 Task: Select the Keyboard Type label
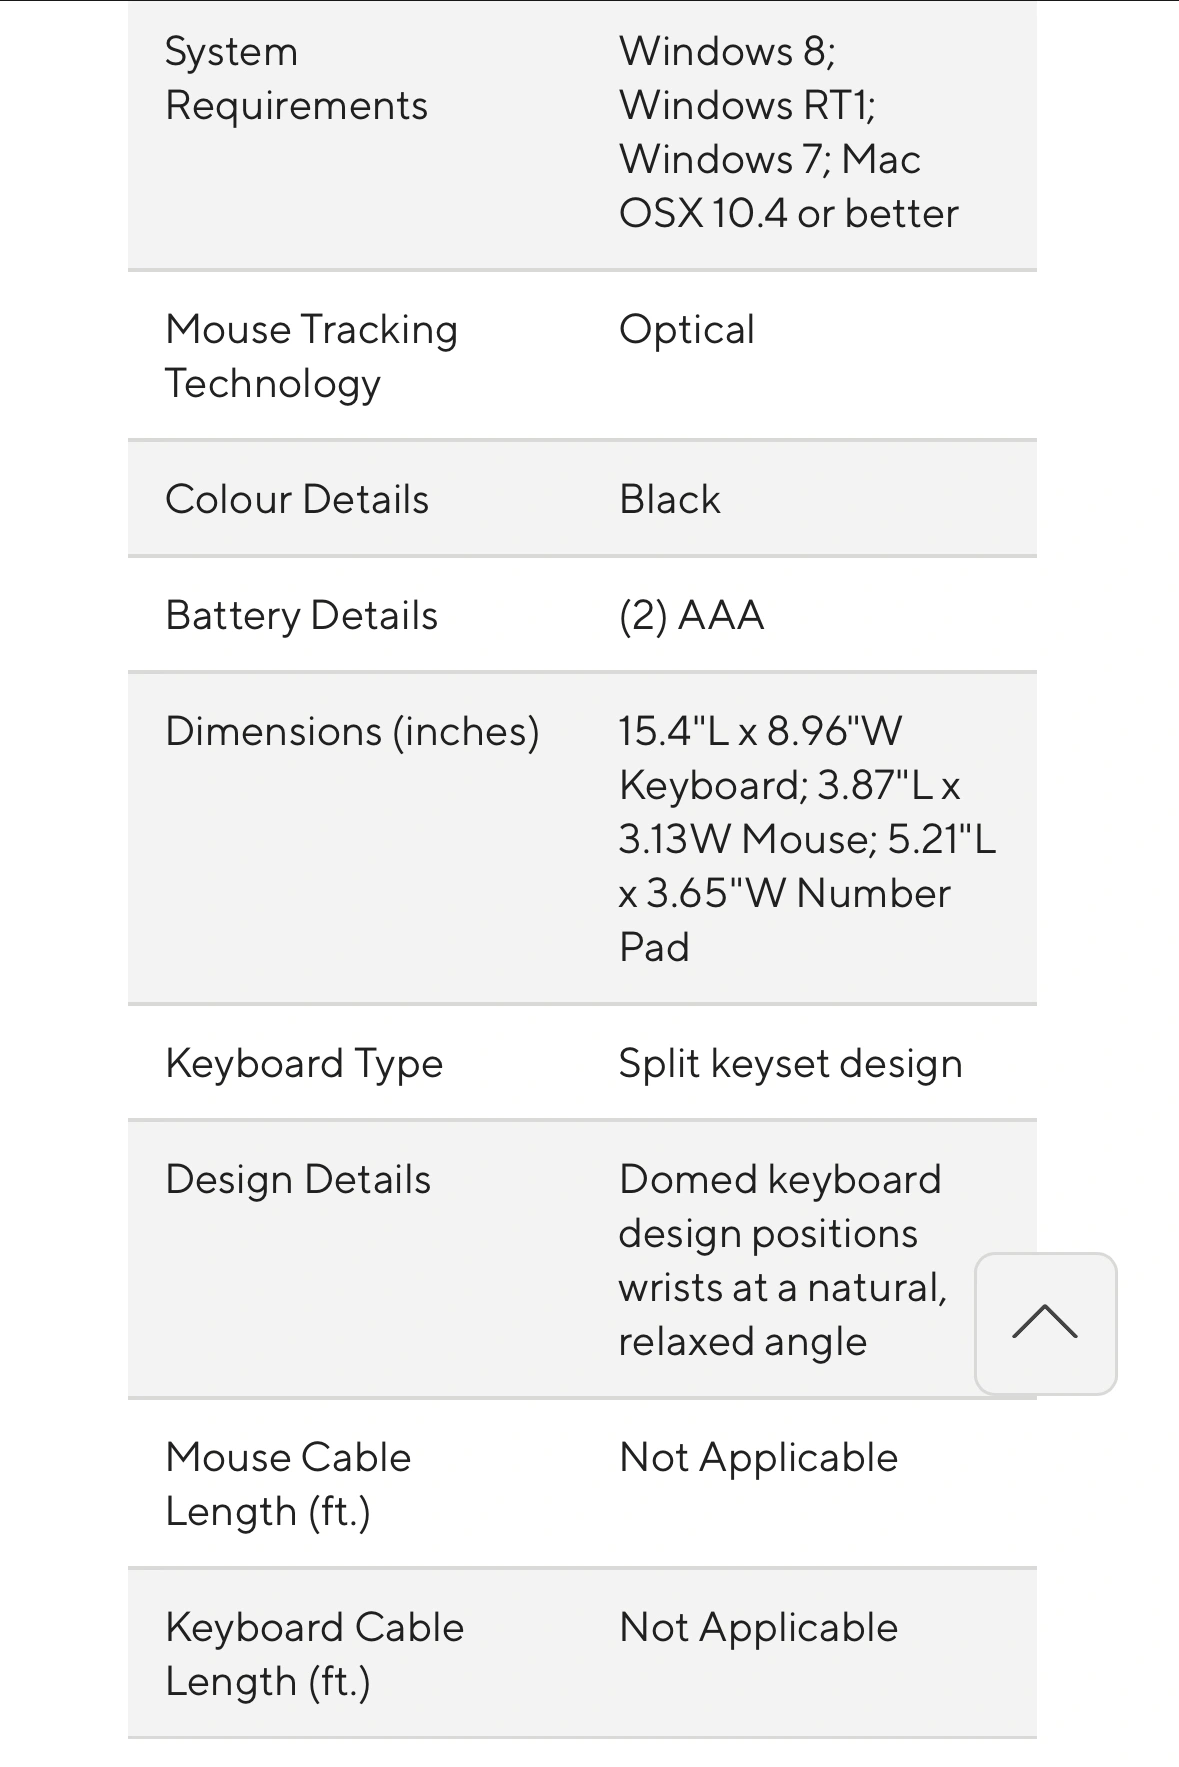tap(304, 1063)
